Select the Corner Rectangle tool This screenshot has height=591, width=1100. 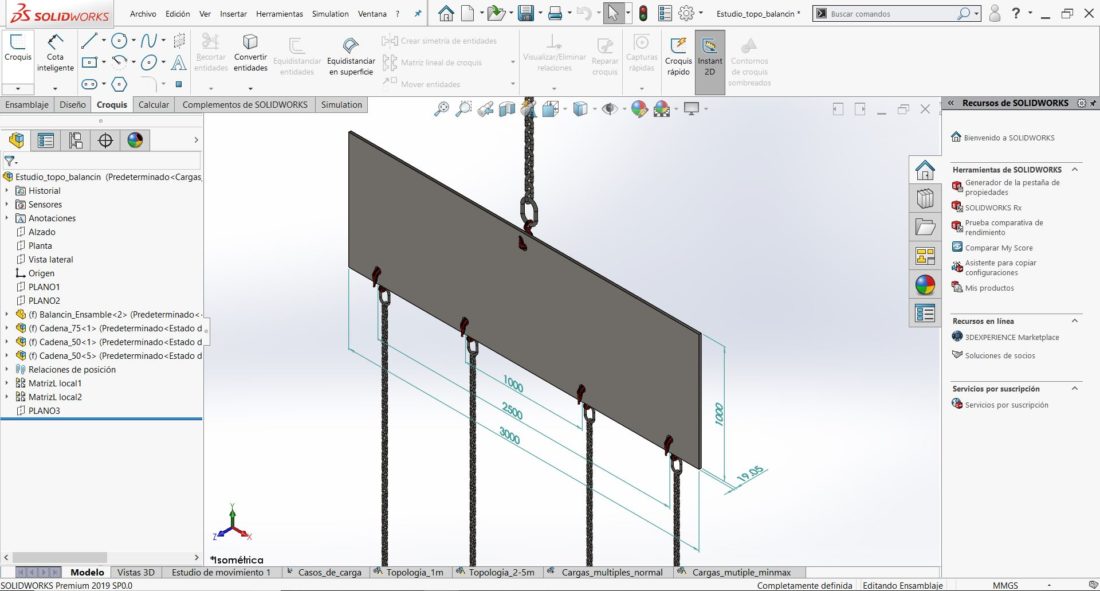pos(89,62)
